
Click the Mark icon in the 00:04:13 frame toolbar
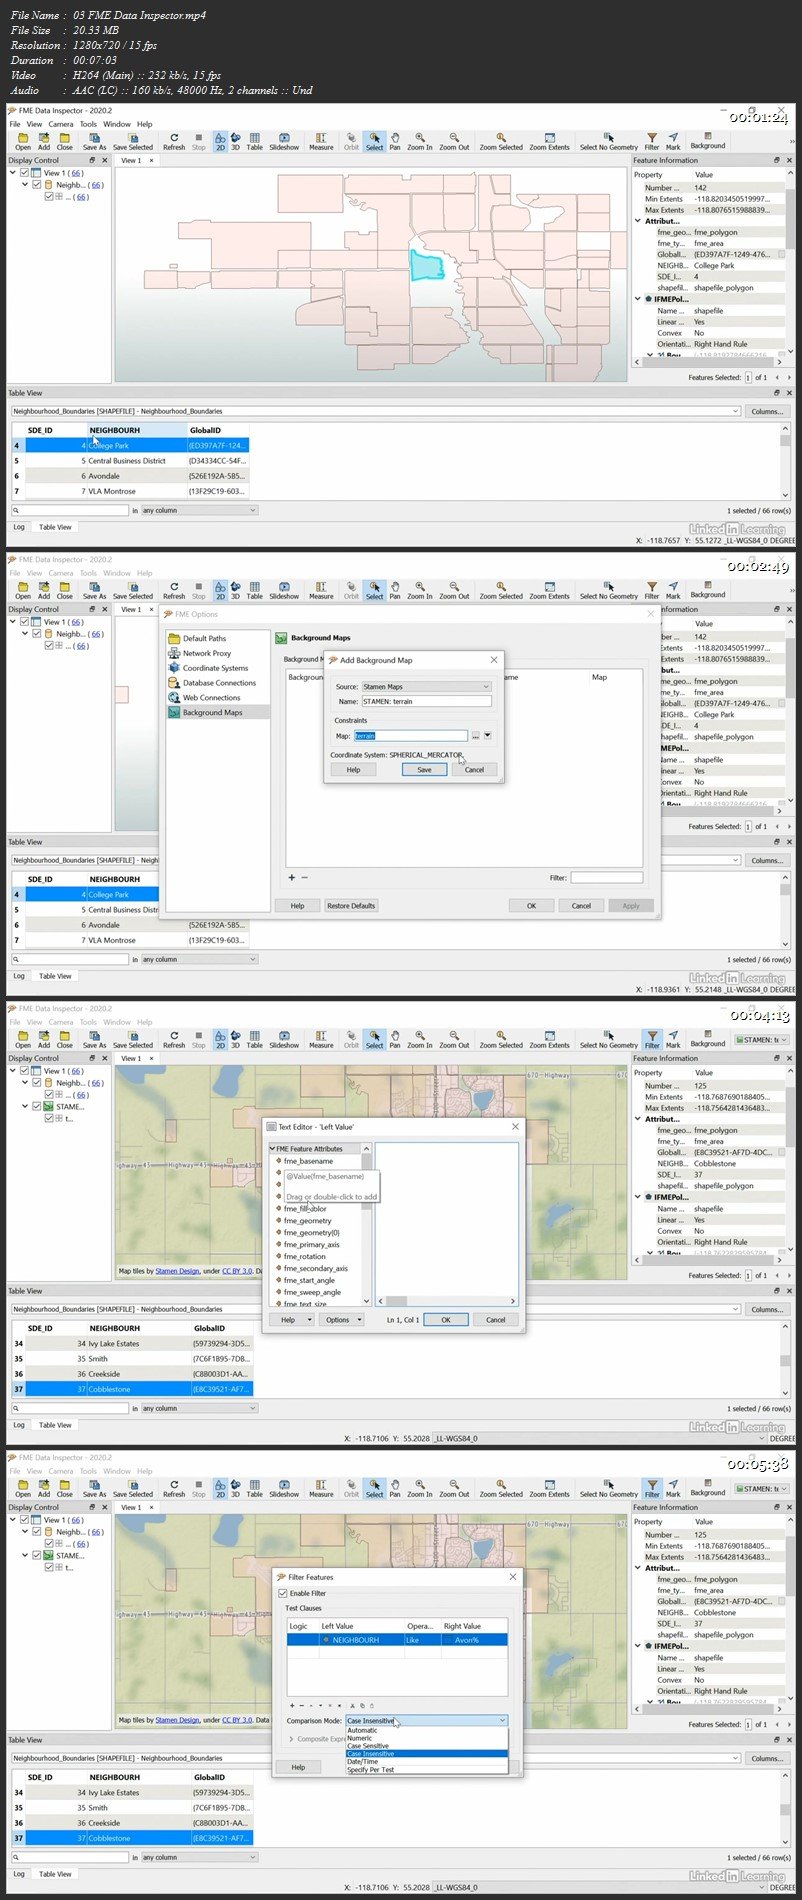tap(673, 1039)
